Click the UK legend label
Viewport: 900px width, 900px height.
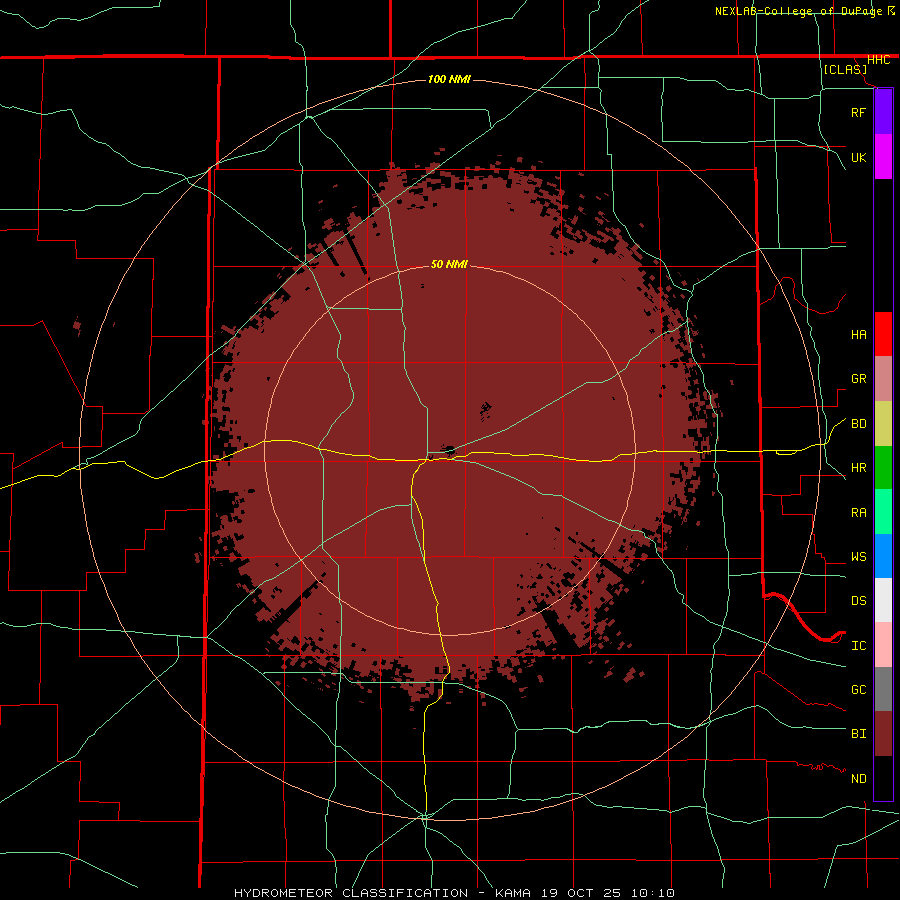click(858, 157)
